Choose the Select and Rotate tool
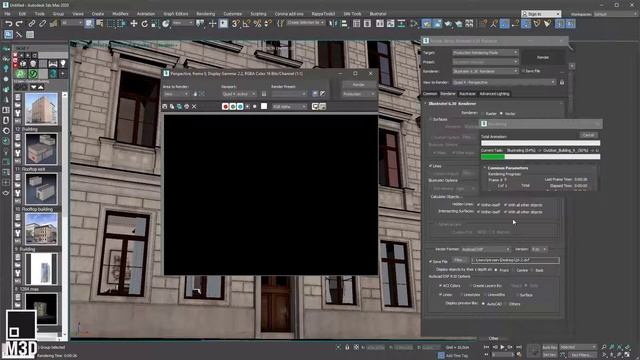The width and height of the screenshot is (640, 360). click(144, 24)
